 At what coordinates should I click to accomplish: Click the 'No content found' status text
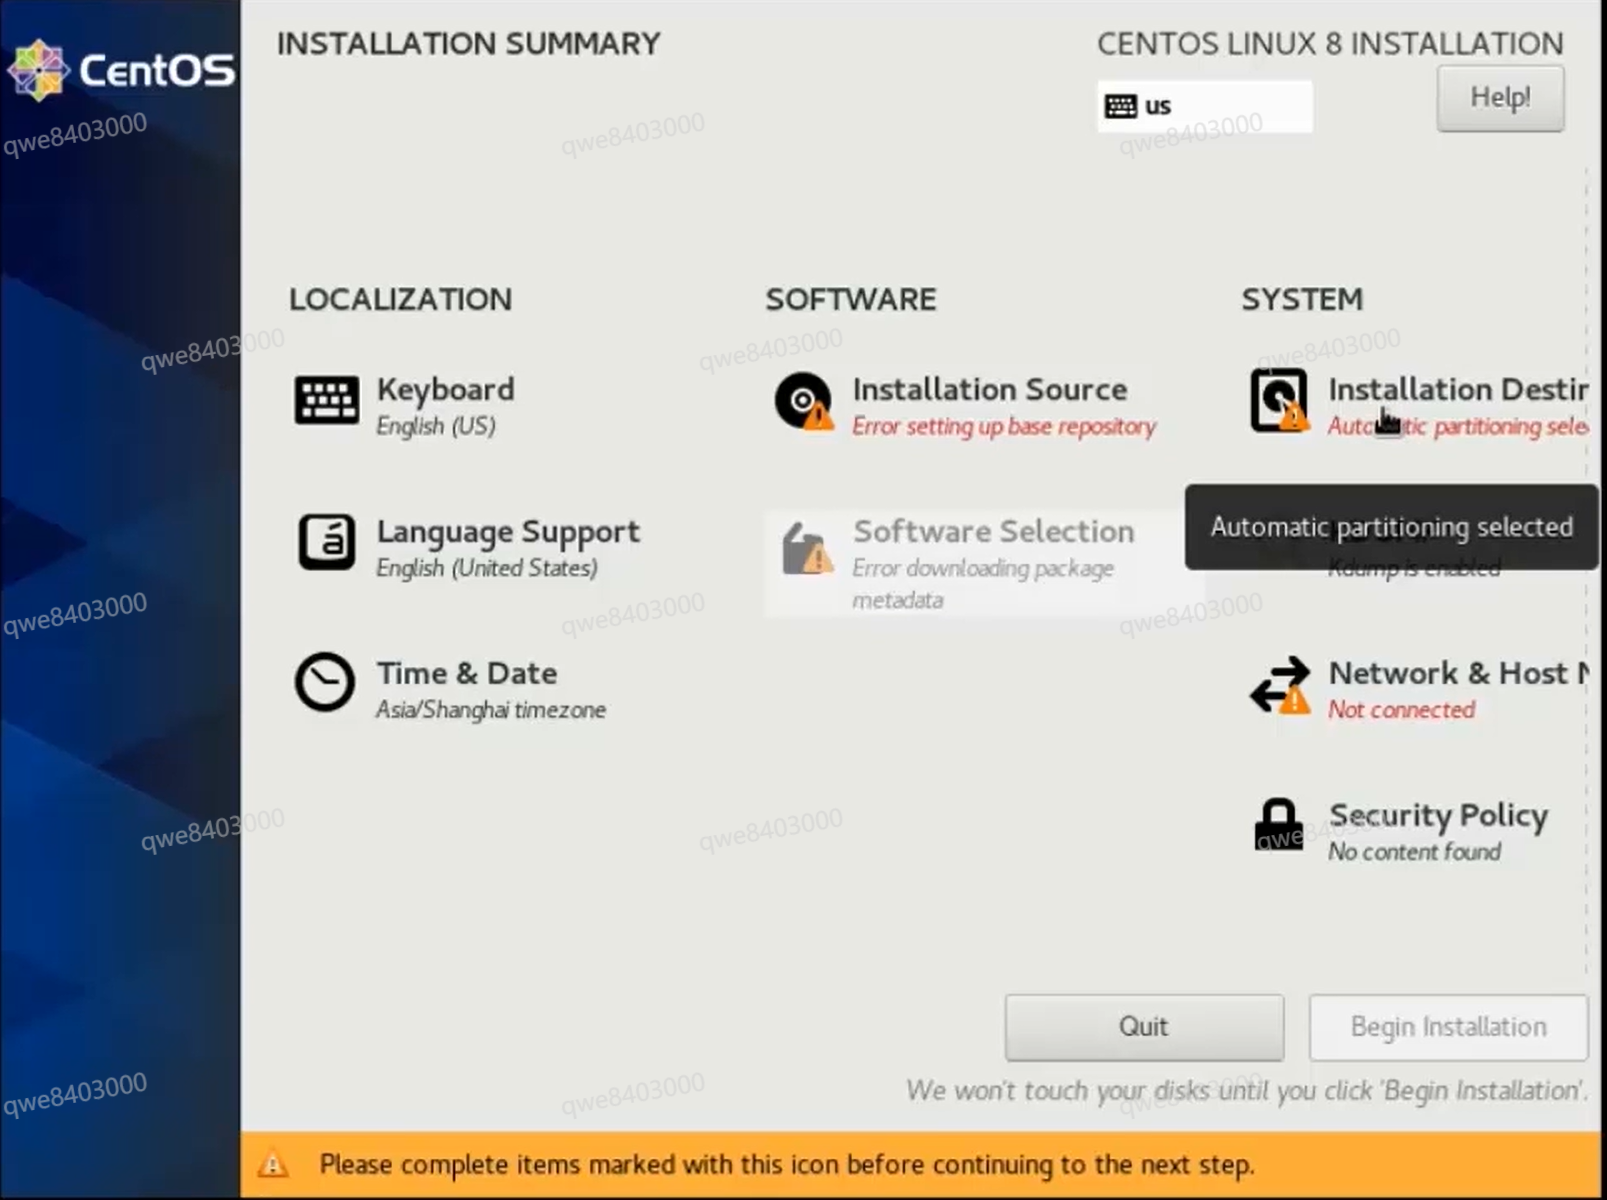[x=1414, y=852]
